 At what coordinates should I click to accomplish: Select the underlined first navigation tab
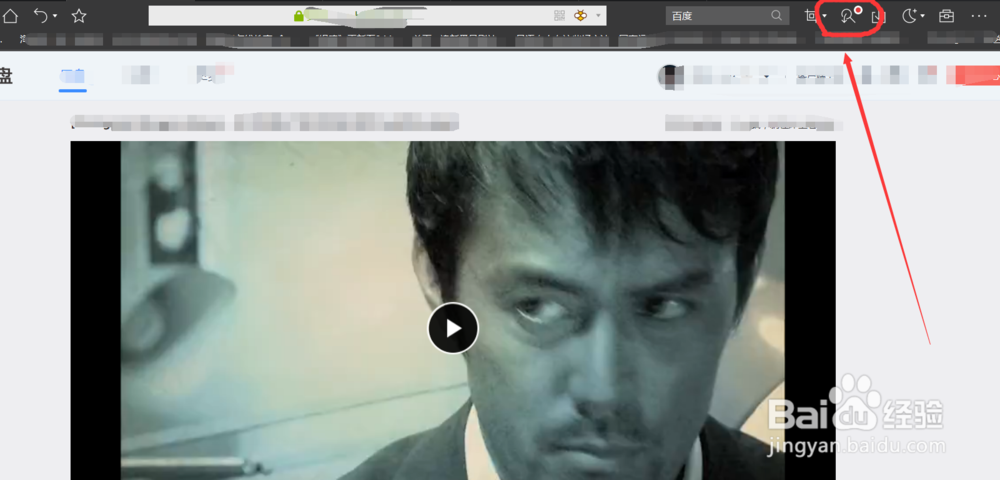(73, 78)
